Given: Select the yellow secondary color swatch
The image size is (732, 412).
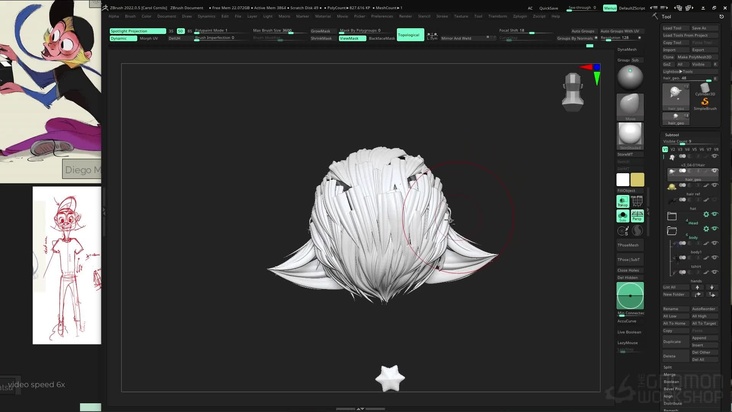Looking at the screenshot, I should [637, 180].
